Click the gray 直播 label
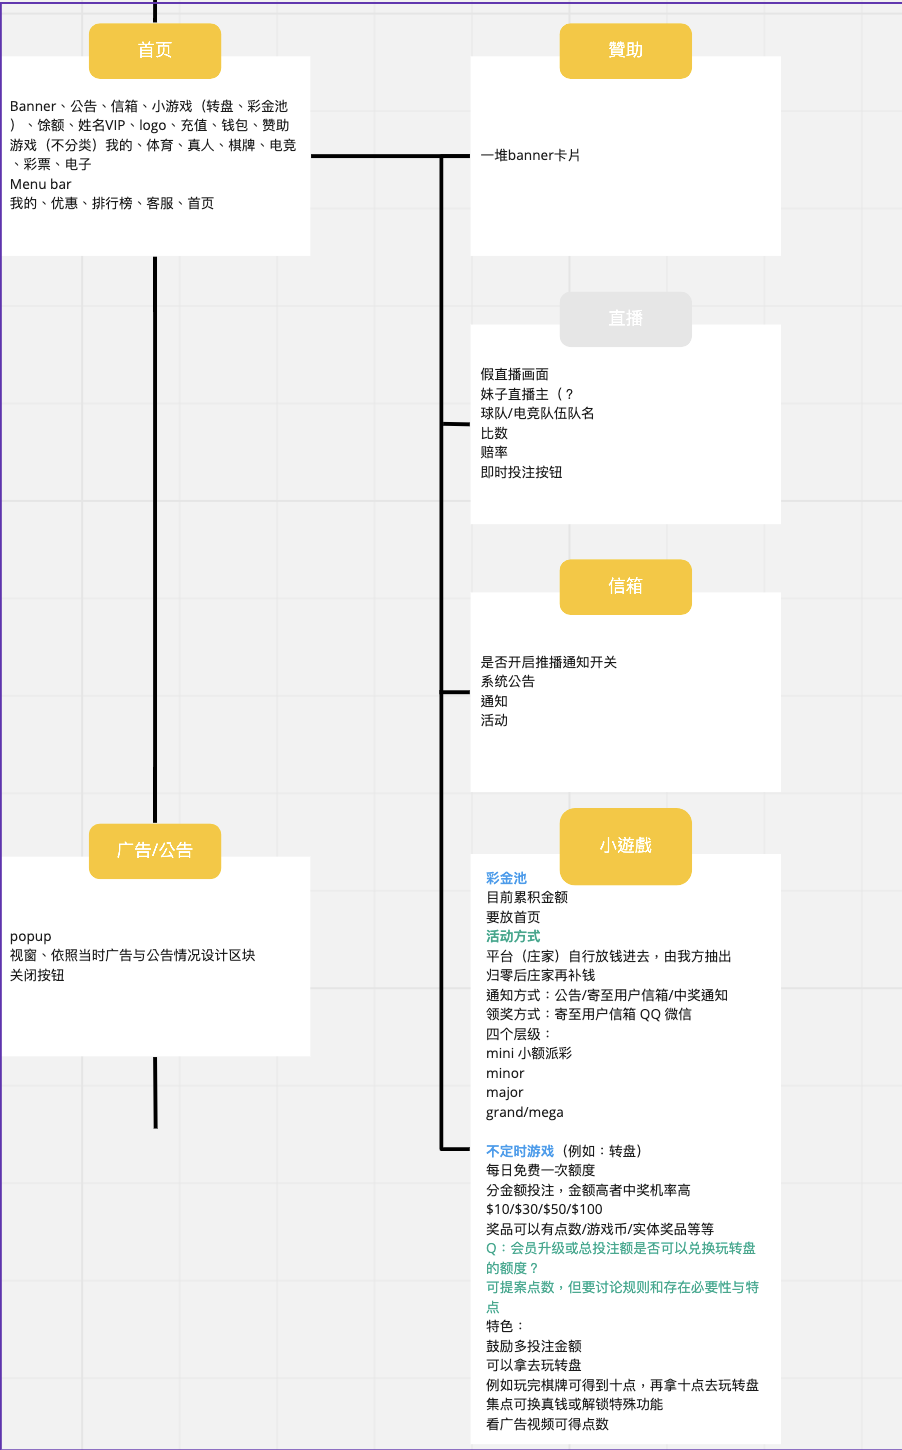 pyautogui.click(x=625, y=318)
